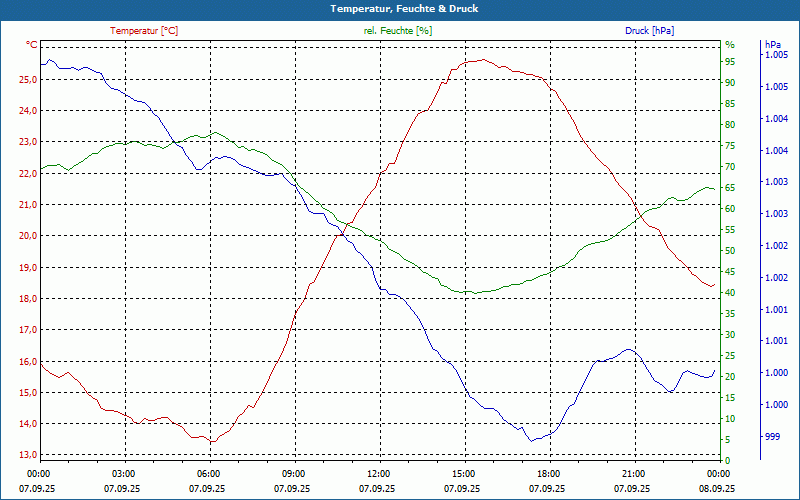The height and width of the screenshot is (500, 800).
Task: Click the 09:00 time axis label
Action: coord(293,474)
